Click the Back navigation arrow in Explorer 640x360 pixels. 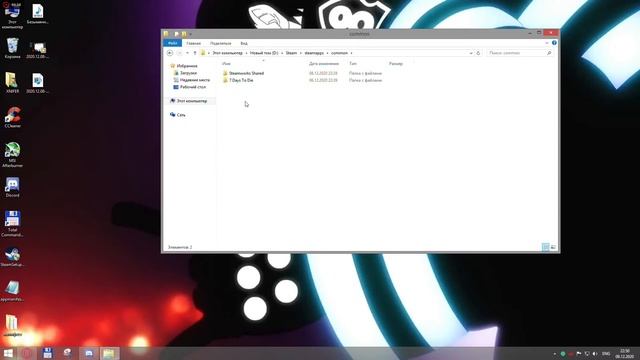170,53
